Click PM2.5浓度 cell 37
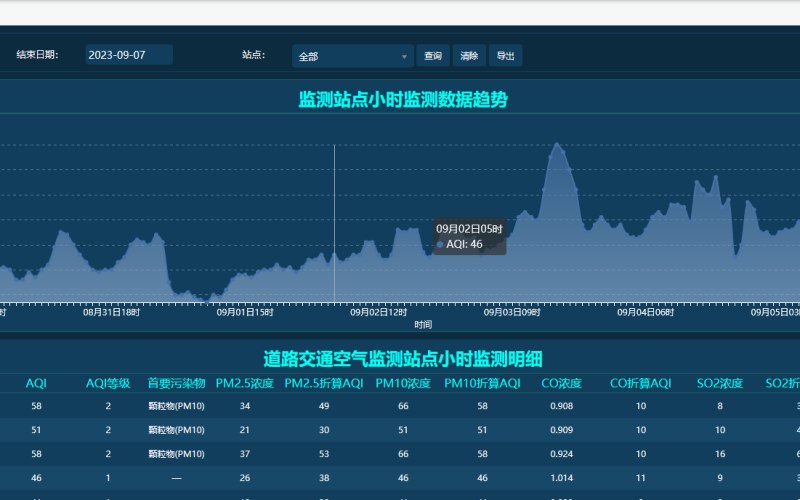Image resolution: width=800 pixels, height=500 pixels. pos(245,454)
